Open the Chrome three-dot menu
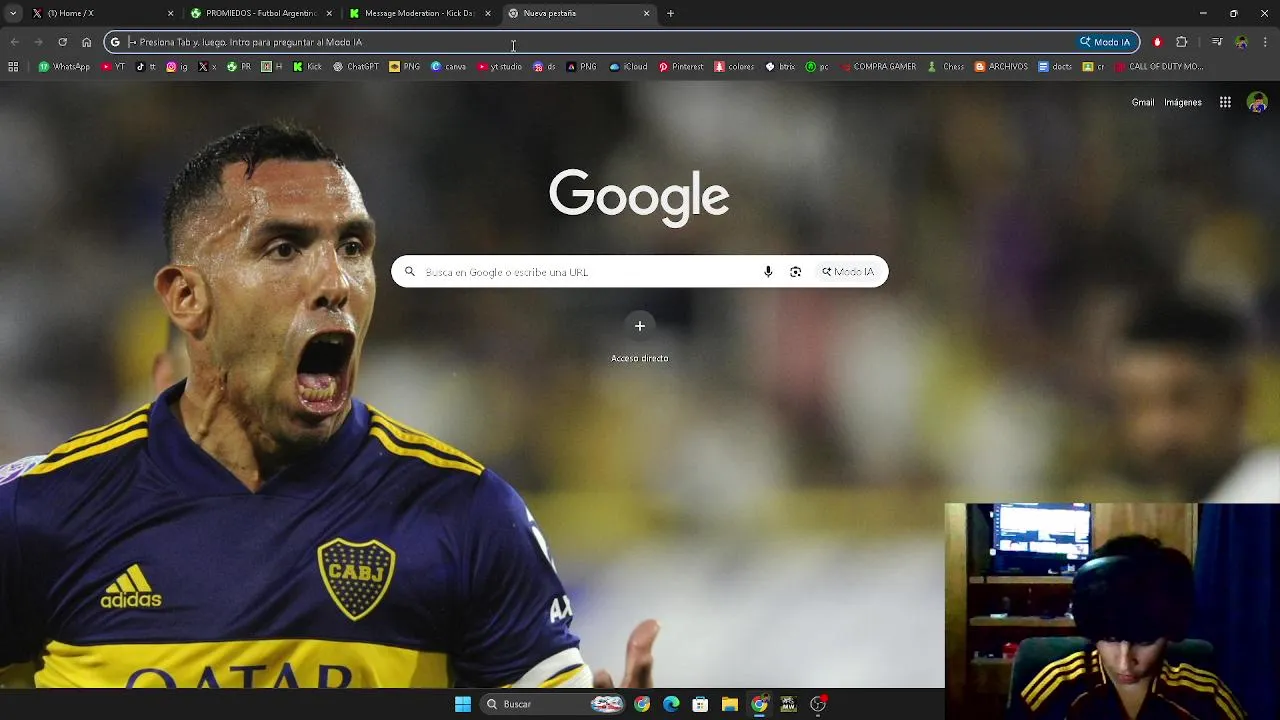Viewport: 1280px width, 720px height. (1266, 42)
